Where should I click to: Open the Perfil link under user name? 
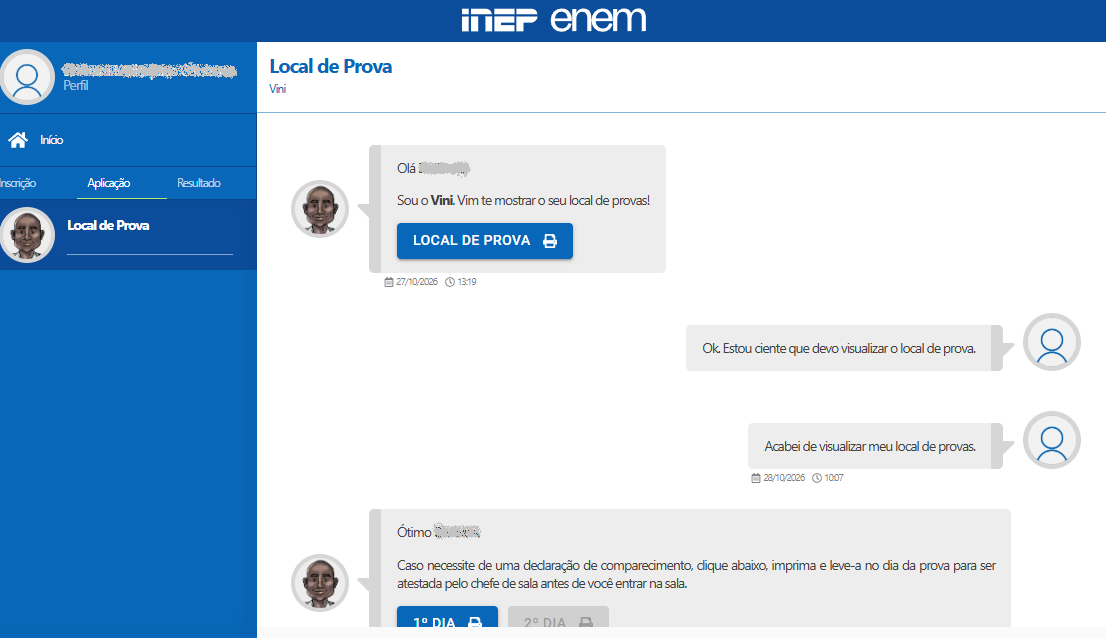tap(75, 85)
